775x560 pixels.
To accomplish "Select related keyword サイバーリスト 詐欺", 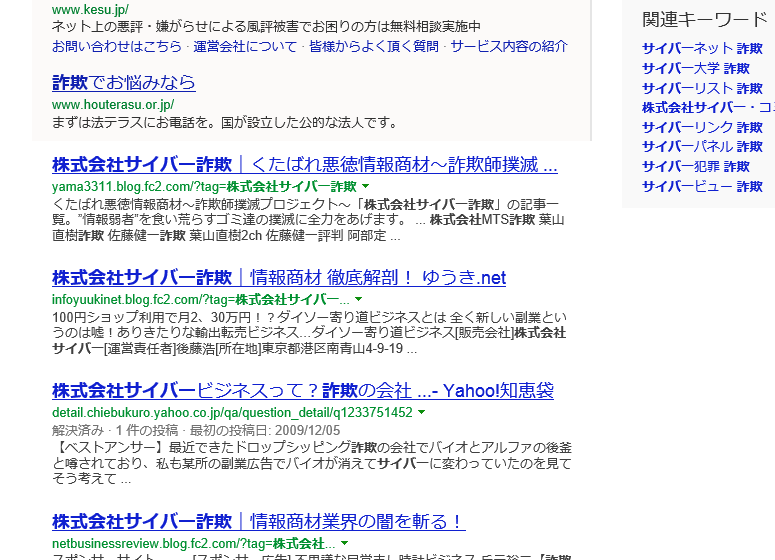I will (x=702, y=88).
